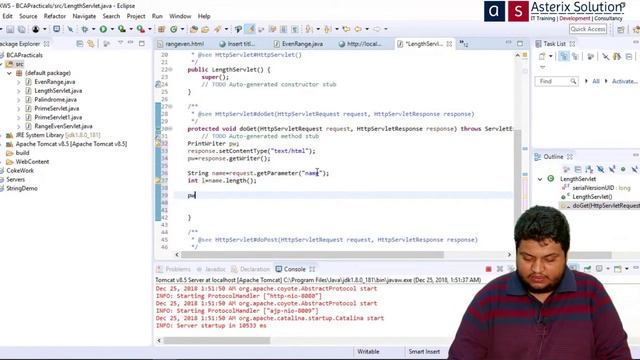Screen dimensions: 640x360
Task: Click New Task icon in Task List
Action: [x=542, y=56]
